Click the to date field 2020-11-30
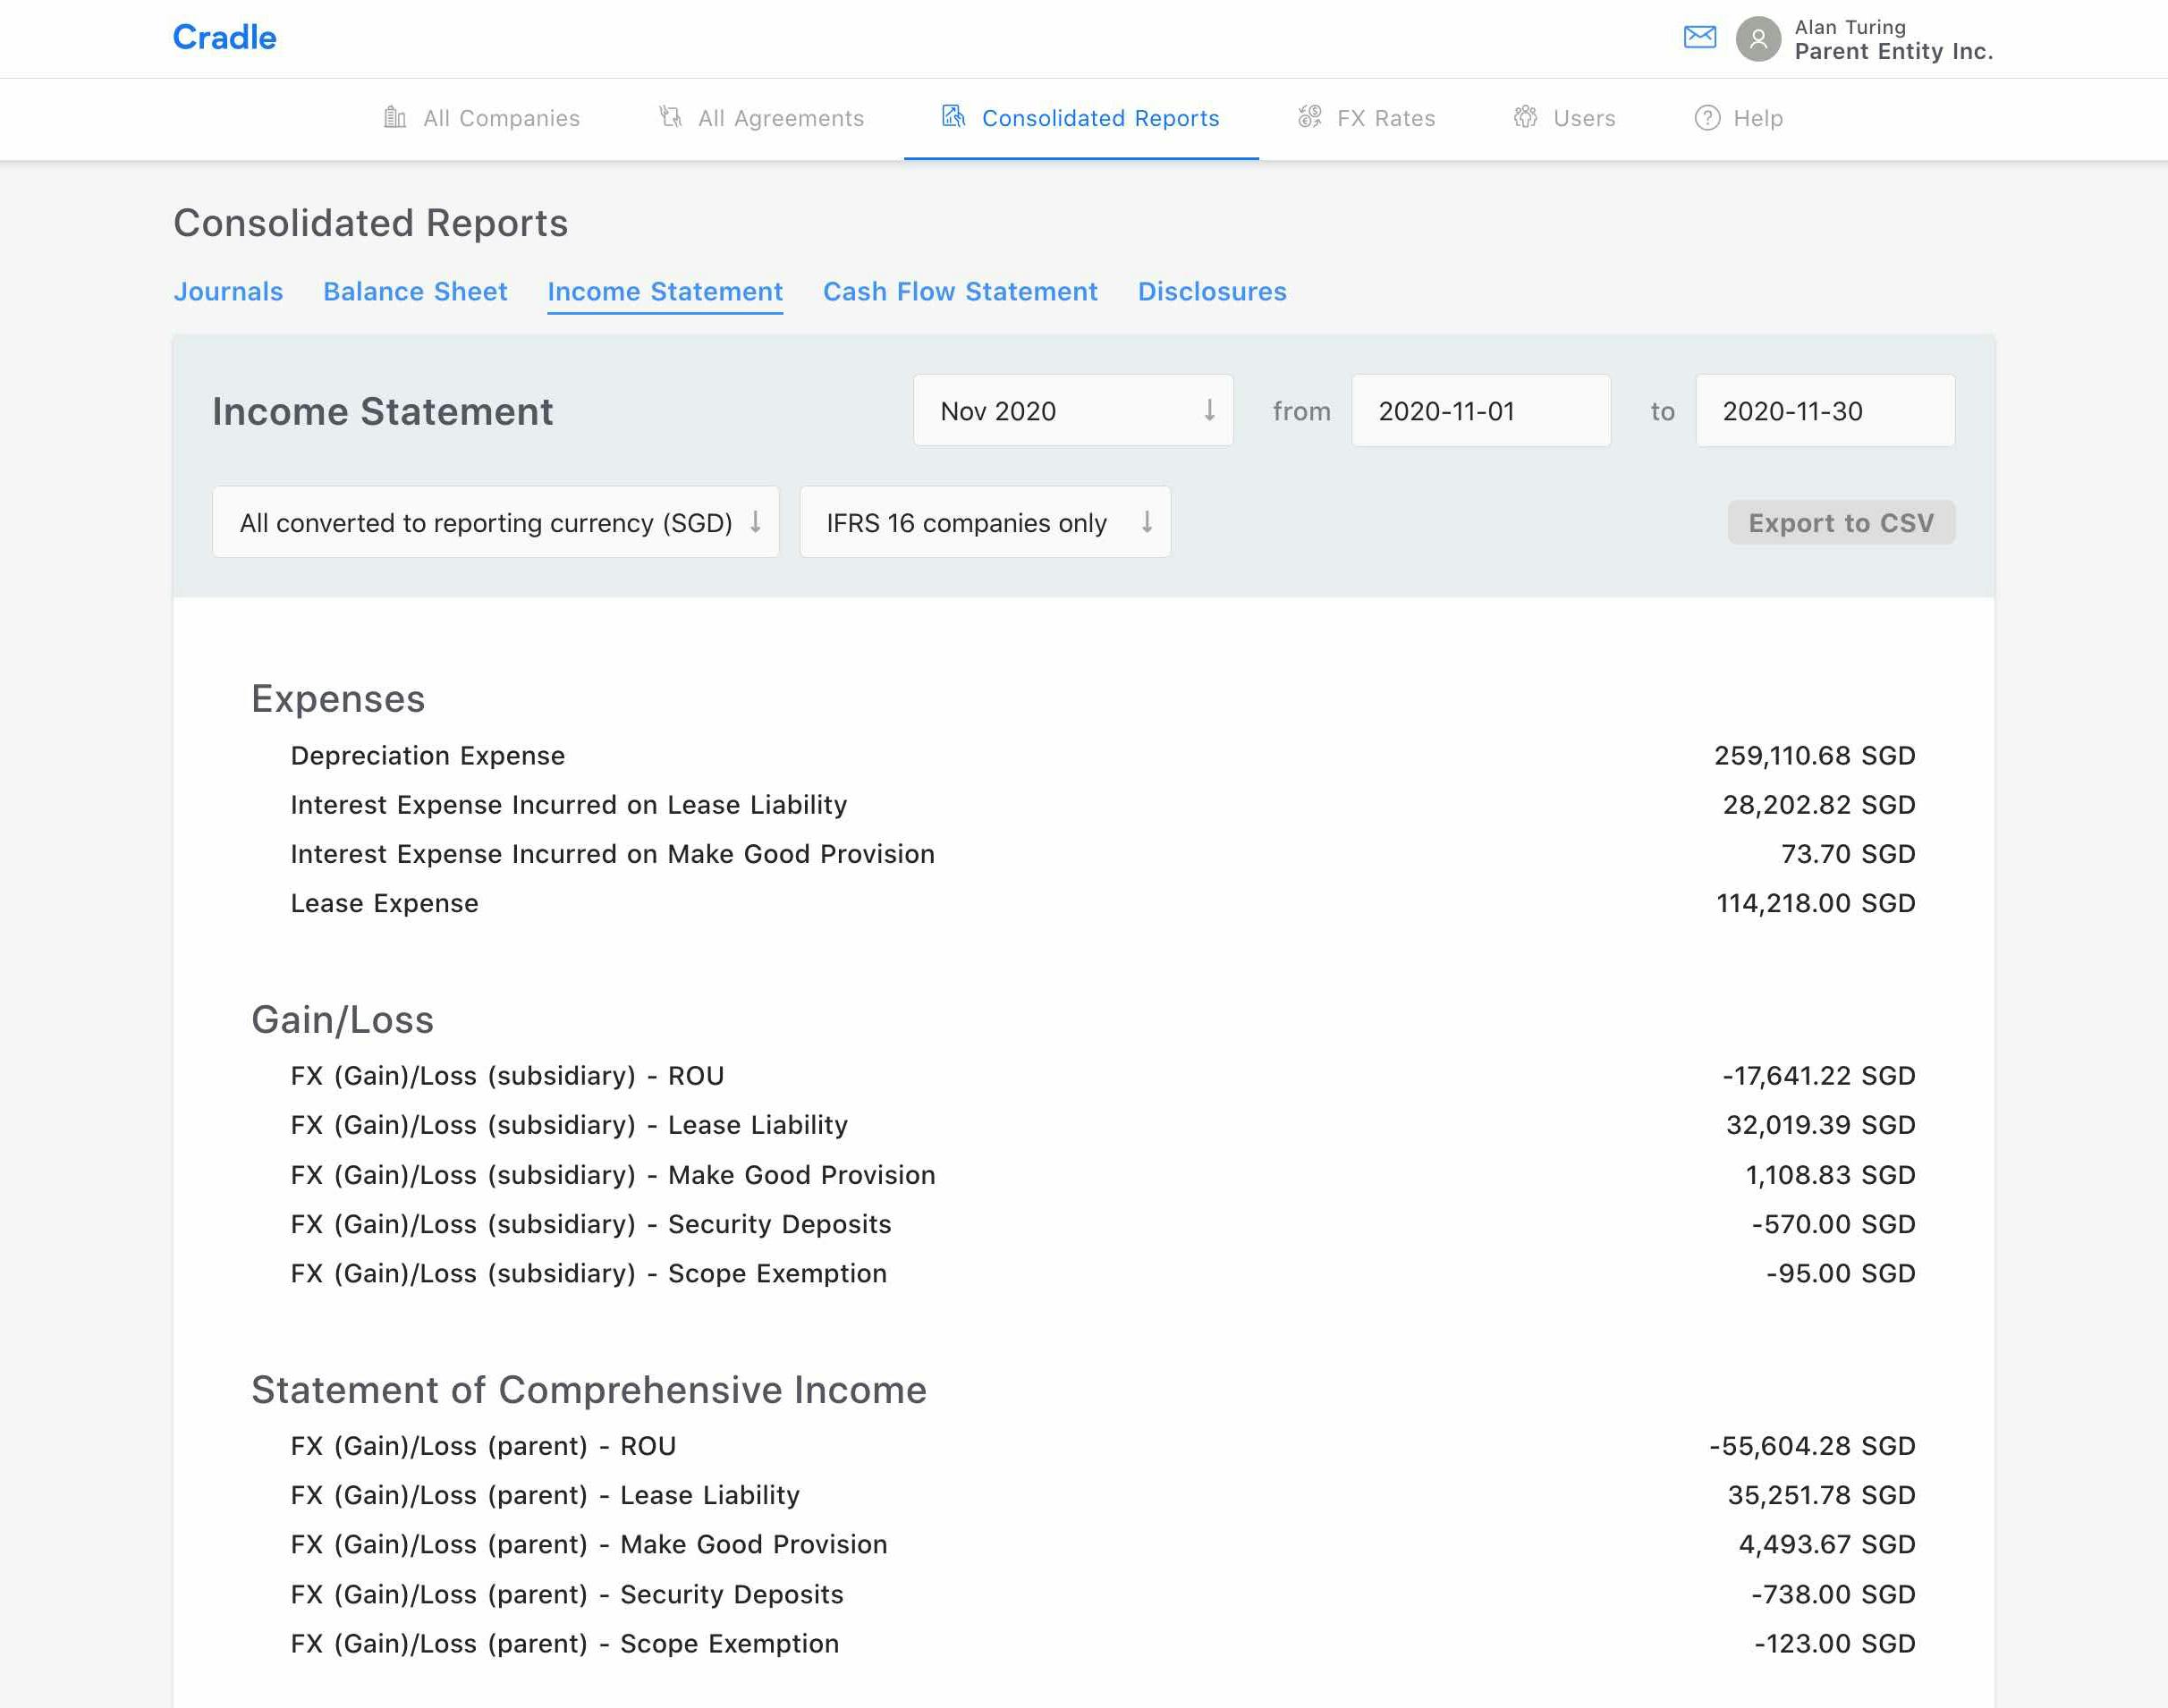The image size is (2168, 1708). click(1824, 411)
